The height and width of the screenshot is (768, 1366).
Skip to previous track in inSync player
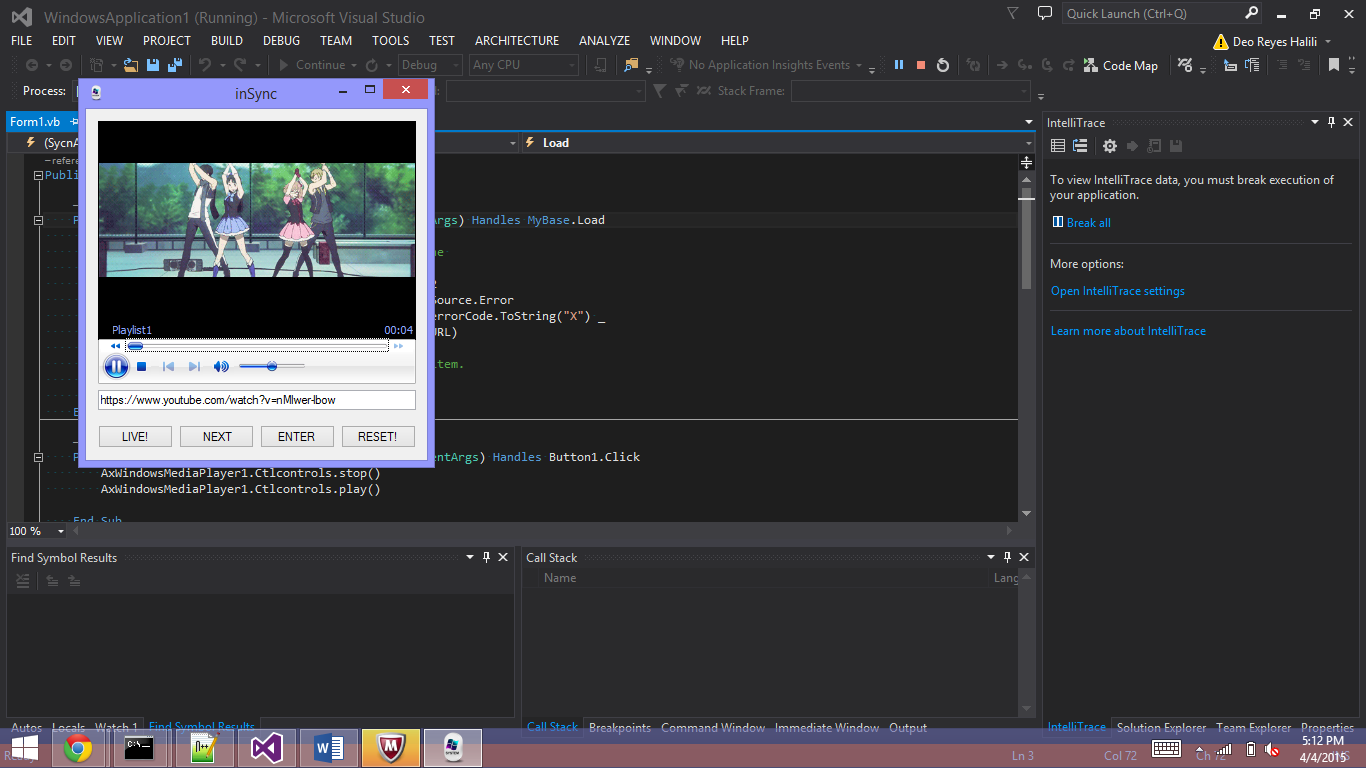pyautogui.click(x=168, y=367)
